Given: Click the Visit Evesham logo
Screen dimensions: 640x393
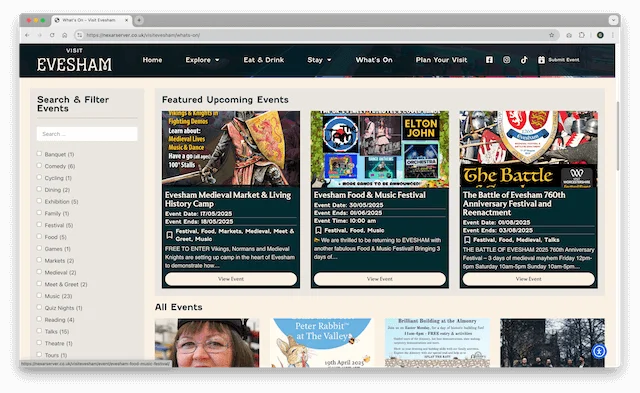Looking at the screenshot, I should [74, 60].
